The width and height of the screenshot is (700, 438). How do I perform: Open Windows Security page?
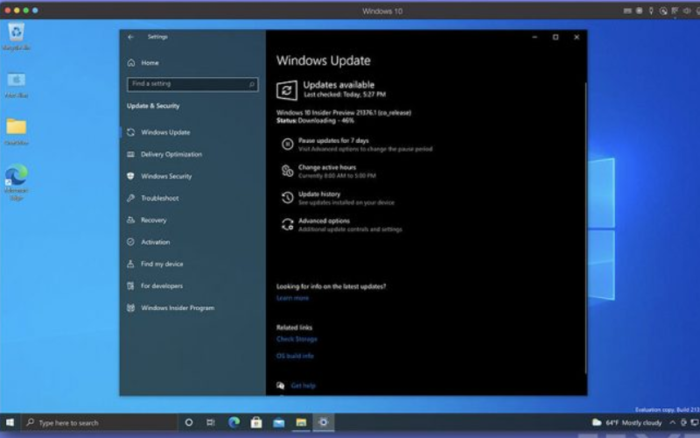pos(166,176)
